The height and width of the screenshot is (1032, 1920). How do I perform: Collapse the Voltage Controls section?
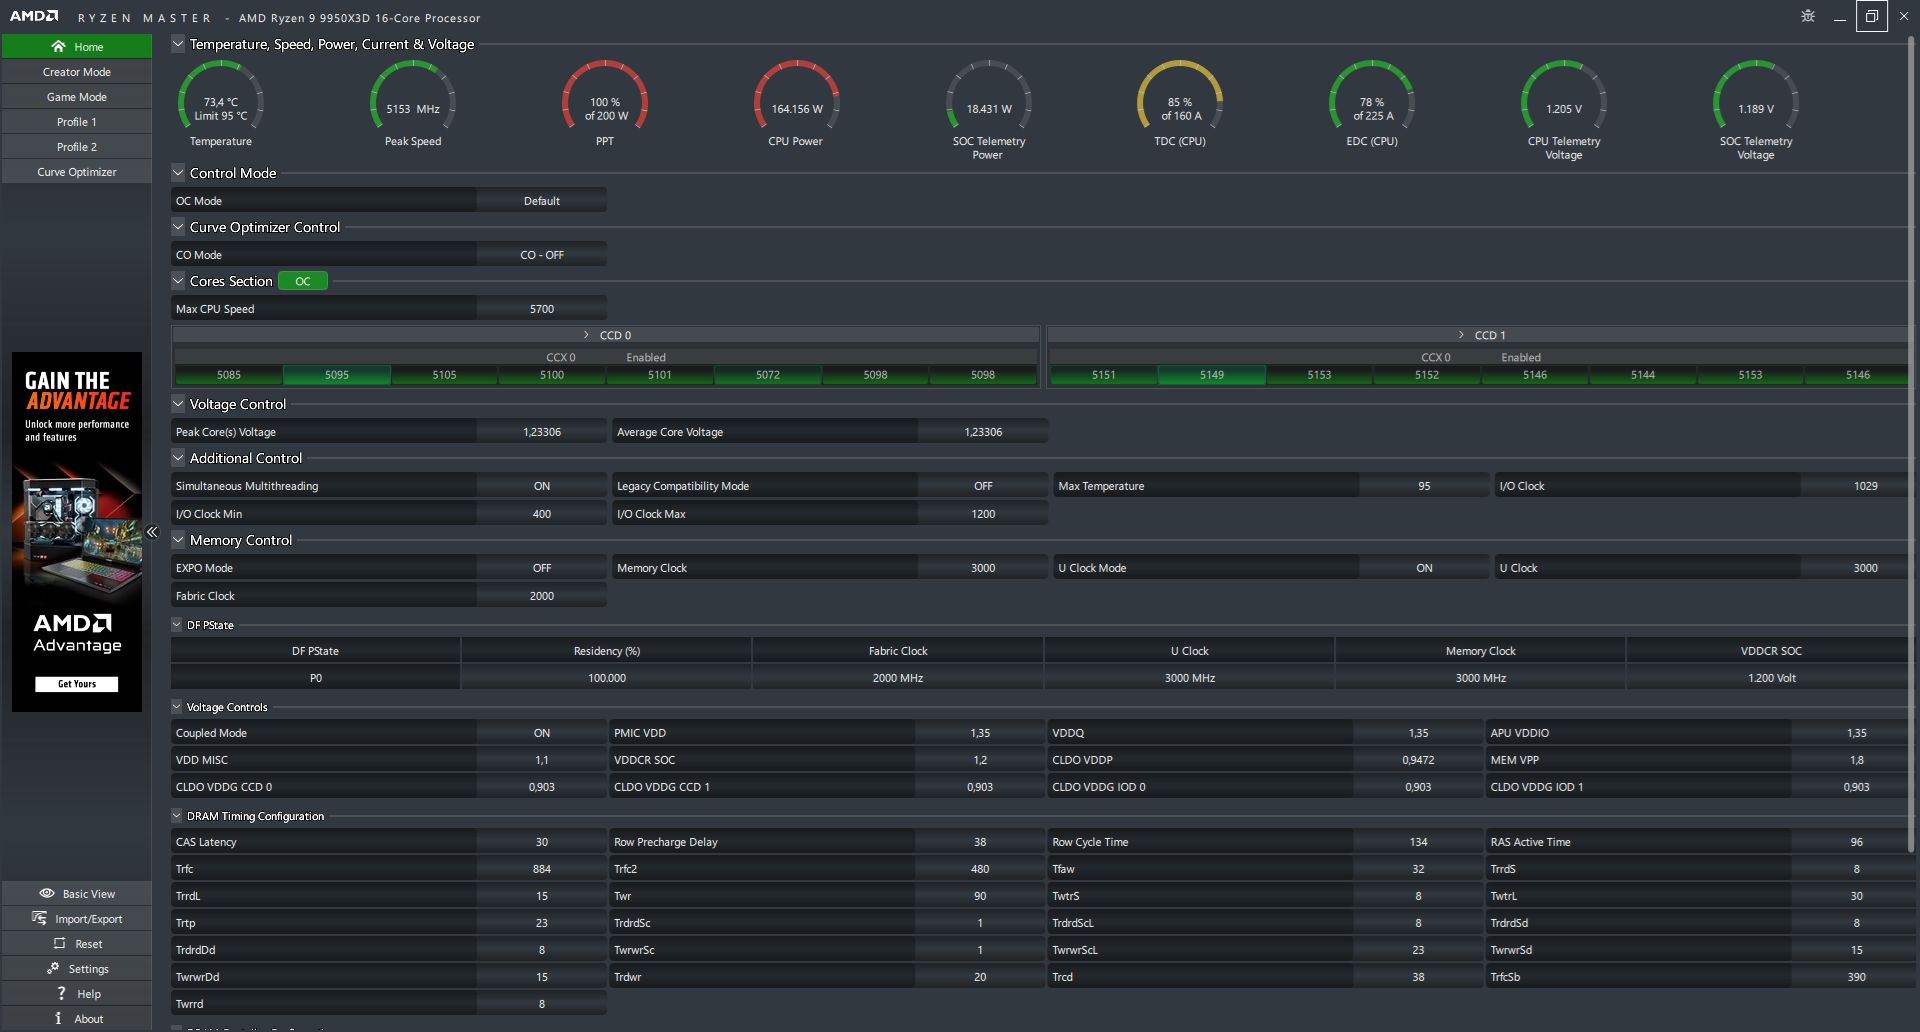(177, 706)
